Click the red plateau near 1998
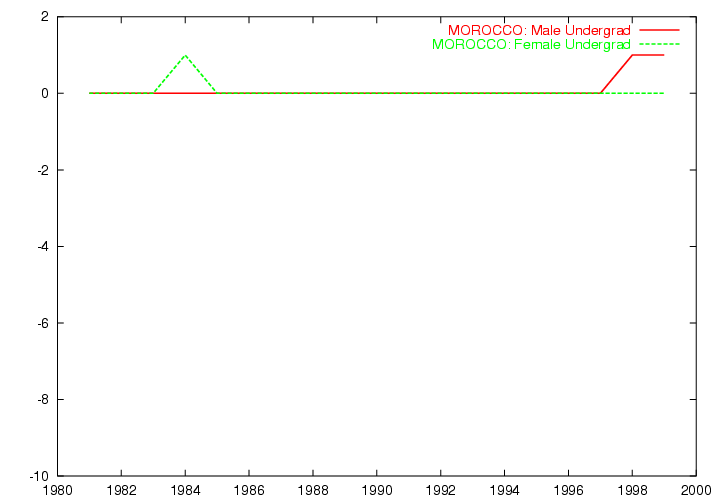 click(648, 55)
